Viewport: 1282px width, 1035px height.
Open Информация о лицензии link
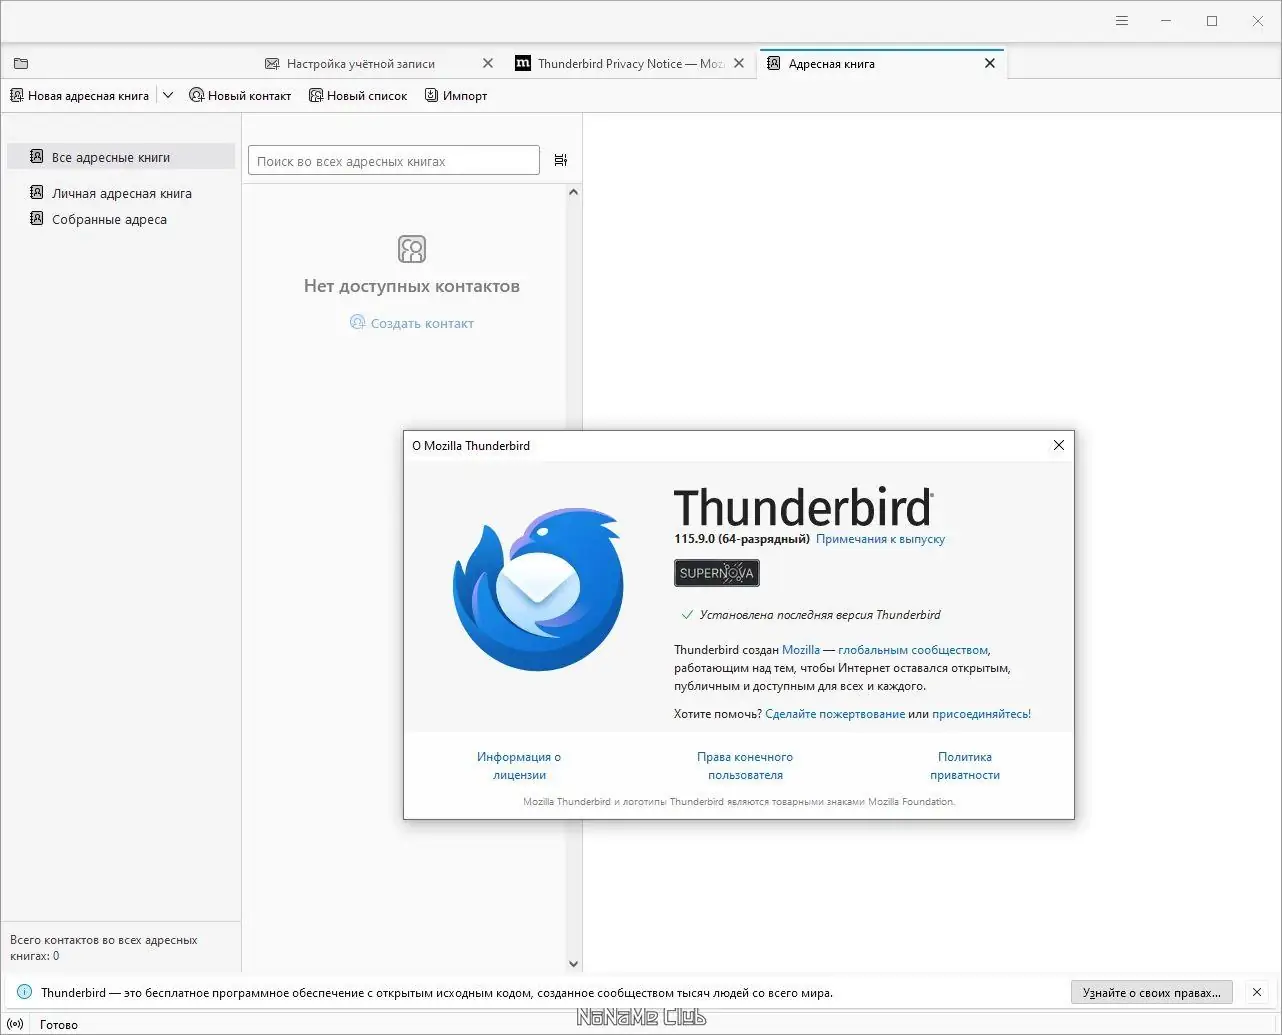point(519,766)
